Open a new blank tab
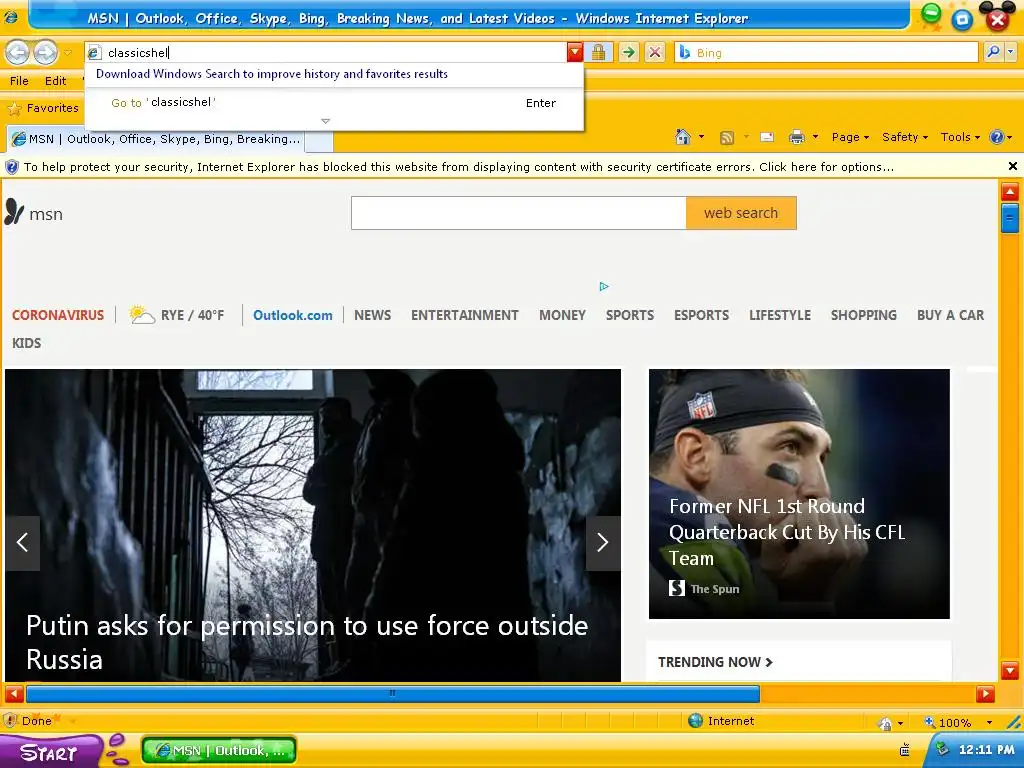1024x768 pixels. tap(319, 140)
